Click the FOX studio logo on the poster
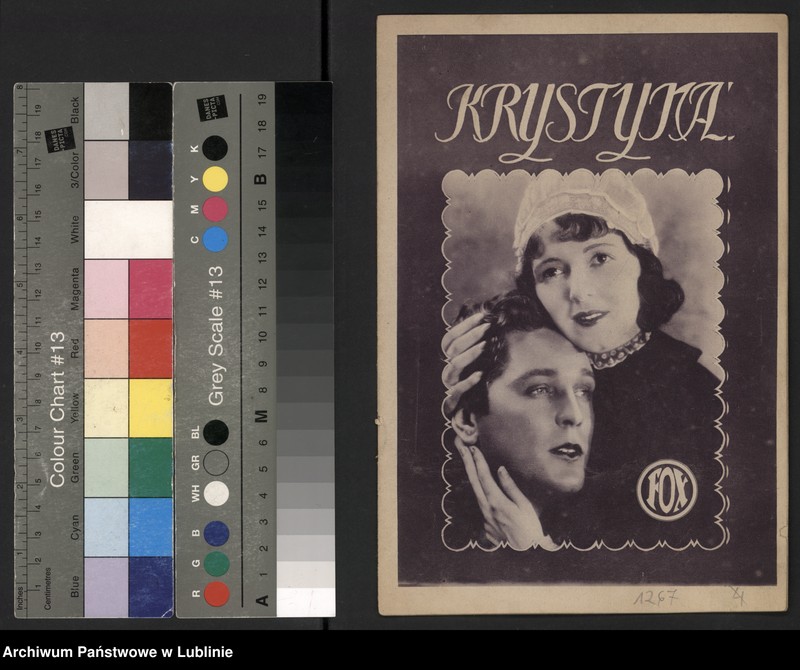800x670 pixels. [667, 490]
